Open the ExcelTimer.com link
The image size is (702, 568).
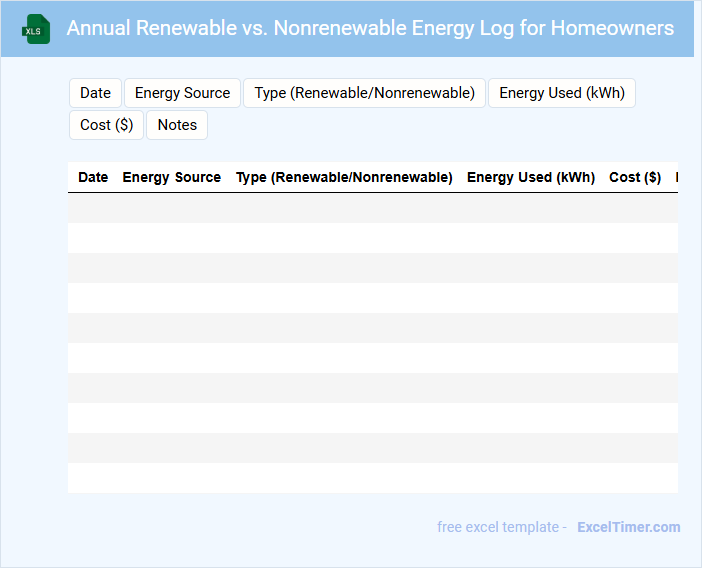(x=628, y=527)
